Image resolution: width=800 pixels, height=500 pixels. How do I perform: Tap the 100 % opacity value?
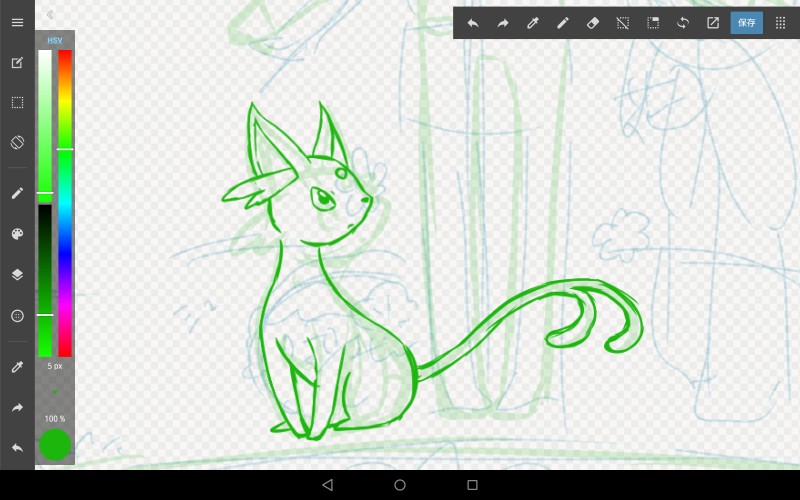[x=55, y=419]
